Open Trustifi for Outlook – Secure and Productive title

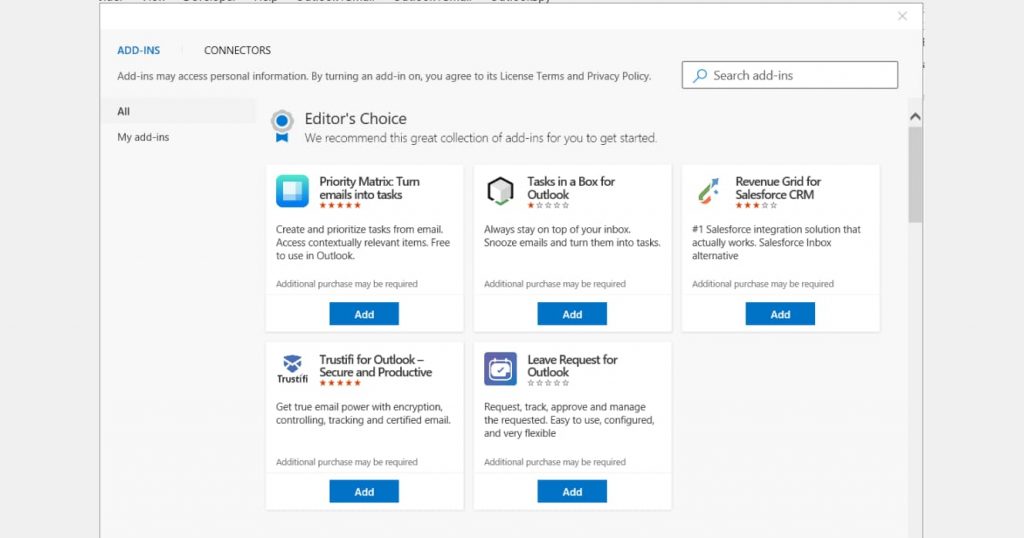click(x=376, y=366)
